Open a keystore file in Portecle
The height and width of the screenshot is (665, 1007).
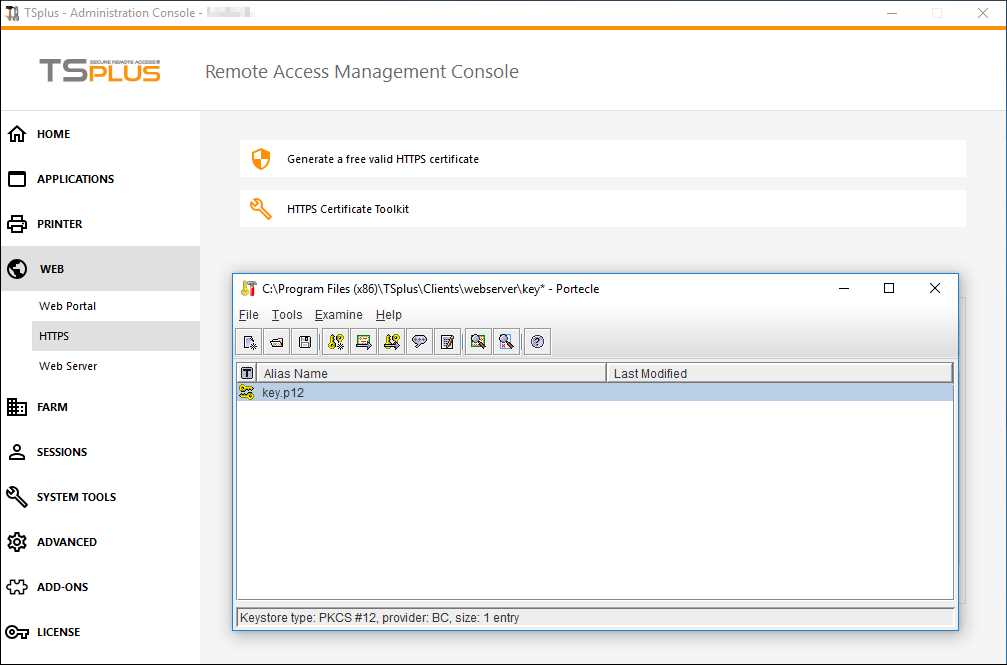tap(278, 341)
